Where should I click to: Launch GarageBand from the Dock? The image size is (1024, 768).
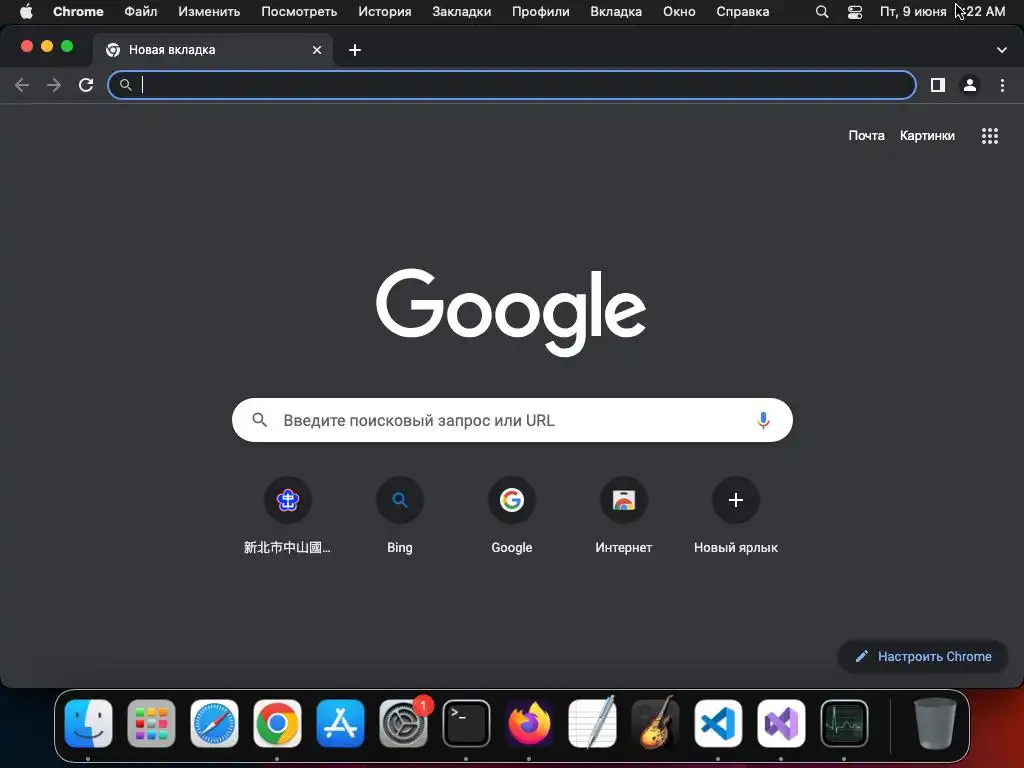pos(655,722)
